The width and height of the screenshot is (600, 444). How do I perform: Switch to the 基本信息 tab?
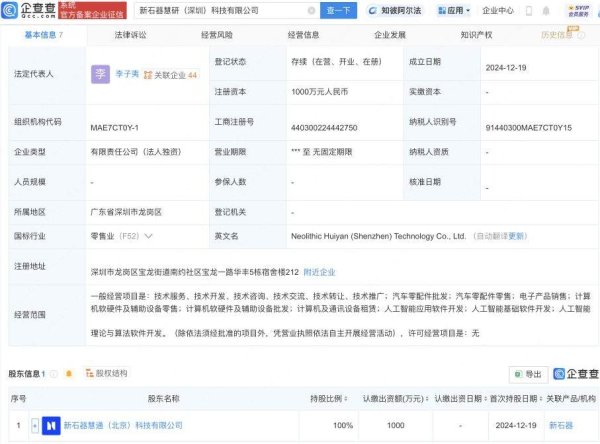[x=44, y=35]
